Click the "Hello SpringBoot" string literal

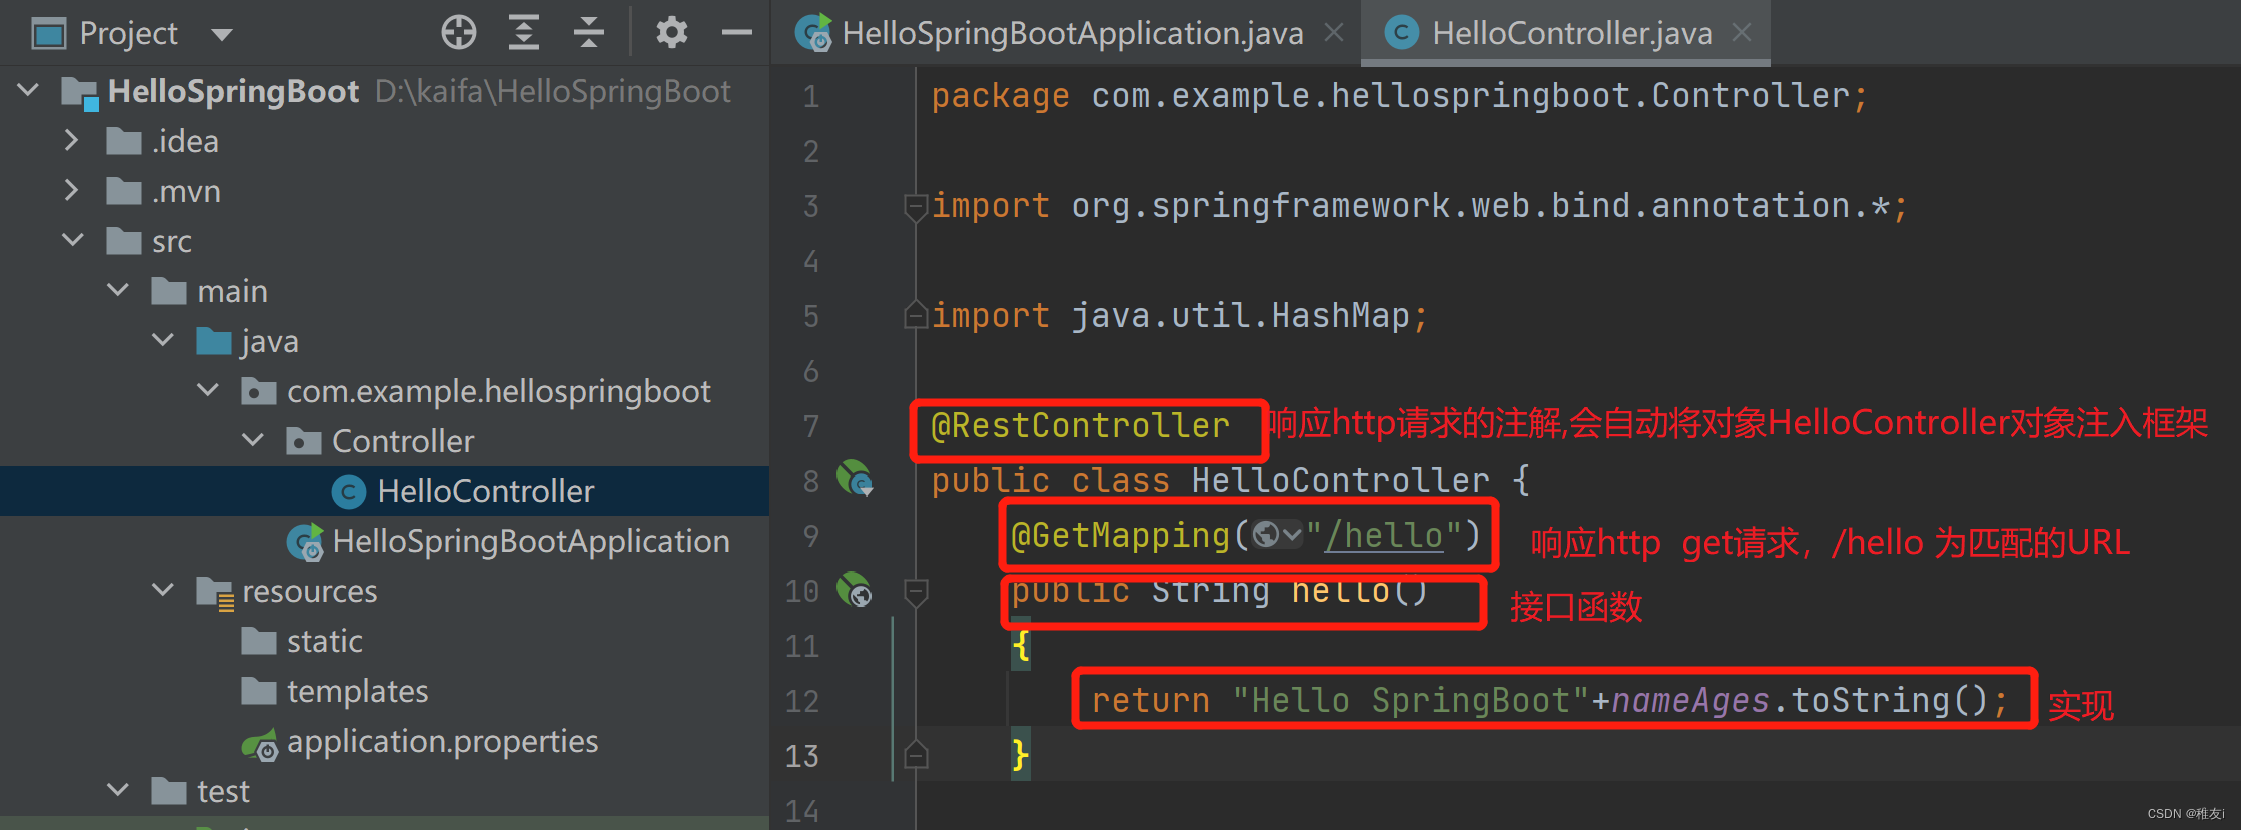(1410, 701)
